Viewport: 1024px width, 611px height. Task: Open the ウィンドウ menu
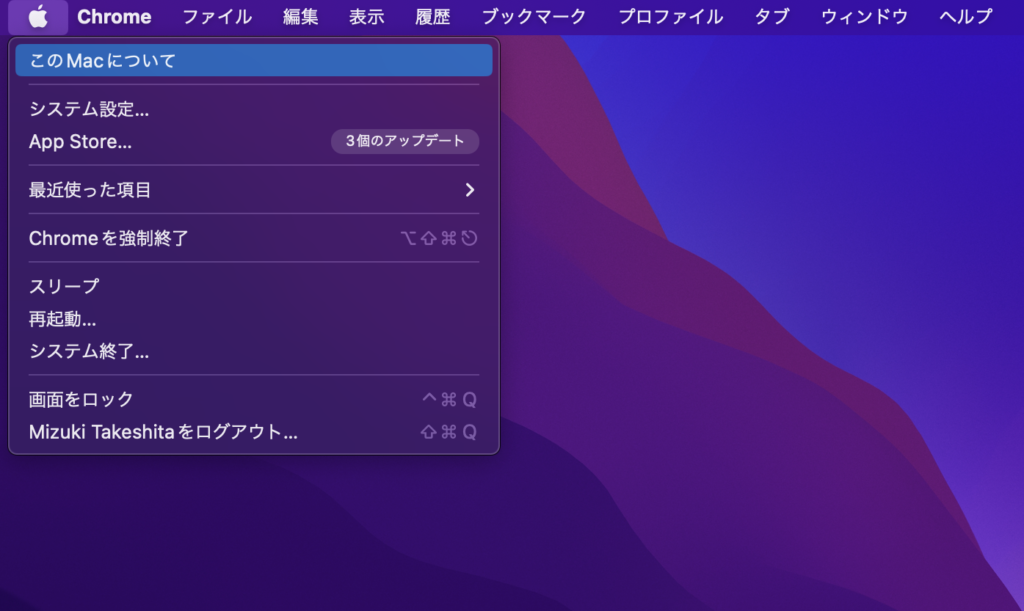tap(864, 17)
